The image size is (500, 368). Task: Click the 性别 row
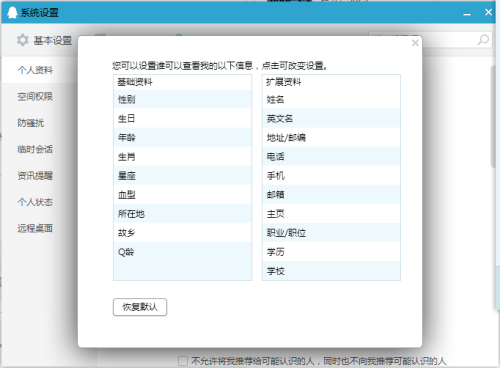point(182,99)
